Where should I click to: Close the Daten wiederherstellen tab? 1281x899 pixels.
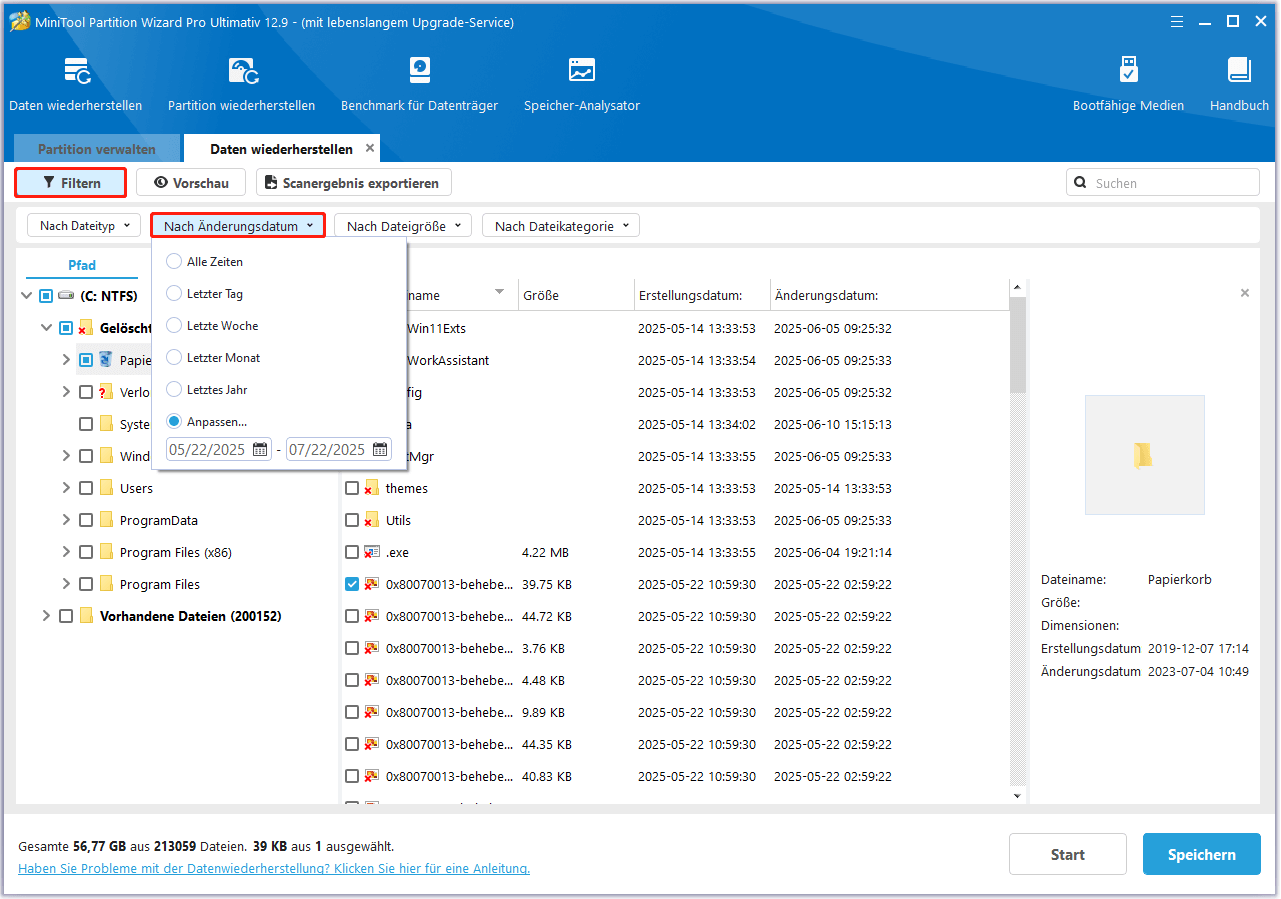tap(369, 148)
